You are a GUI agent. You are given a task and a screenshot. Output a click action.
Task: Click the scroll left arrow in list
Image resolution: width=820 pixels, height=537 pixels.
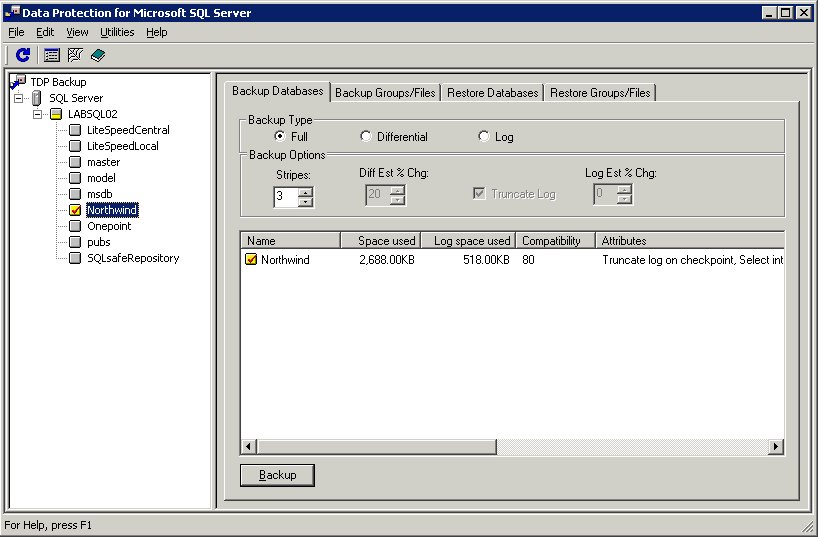(248, 447)
